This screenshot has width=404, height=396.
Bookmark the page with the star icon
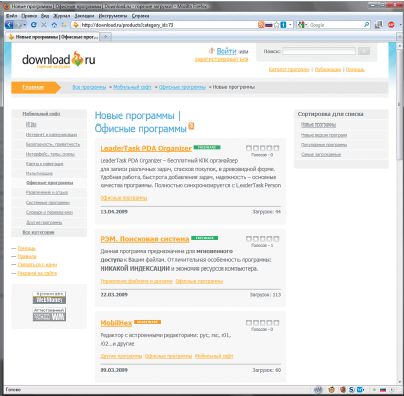[276, 25]
